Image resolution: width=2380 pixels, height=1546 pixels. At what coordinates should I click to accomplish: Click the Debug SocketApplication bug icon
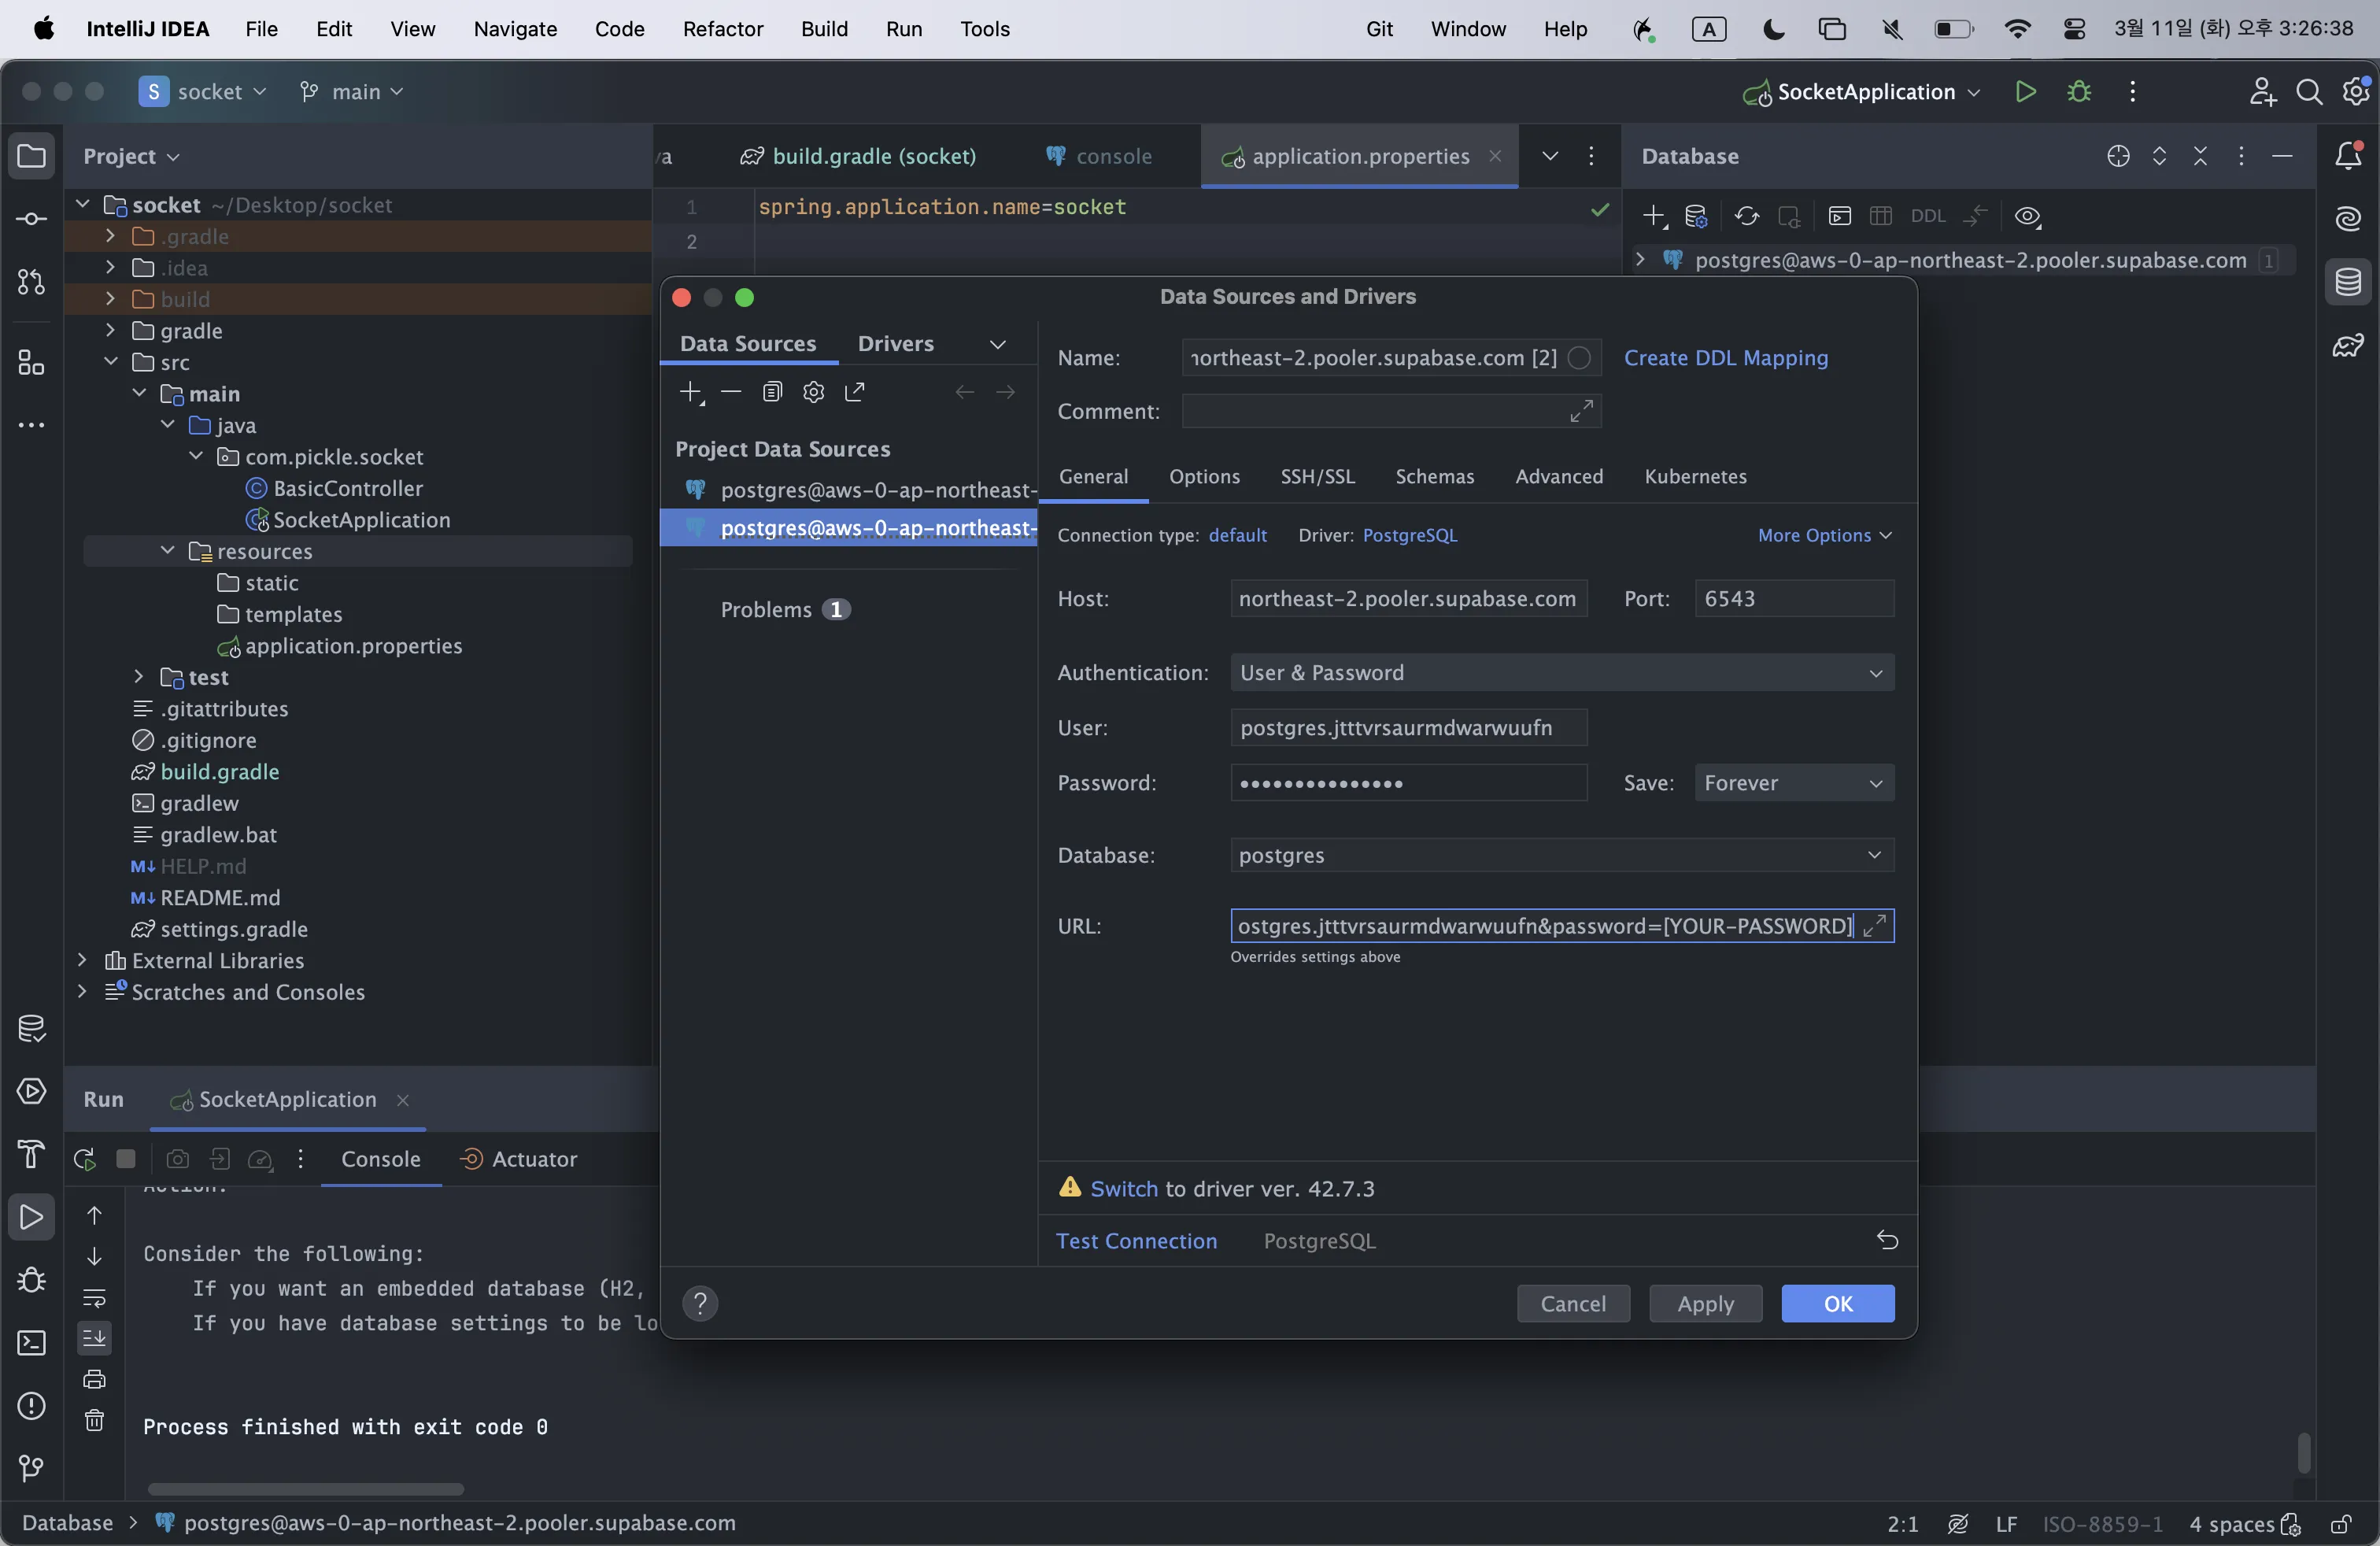pyautogui.click(x=2079, y=92)
